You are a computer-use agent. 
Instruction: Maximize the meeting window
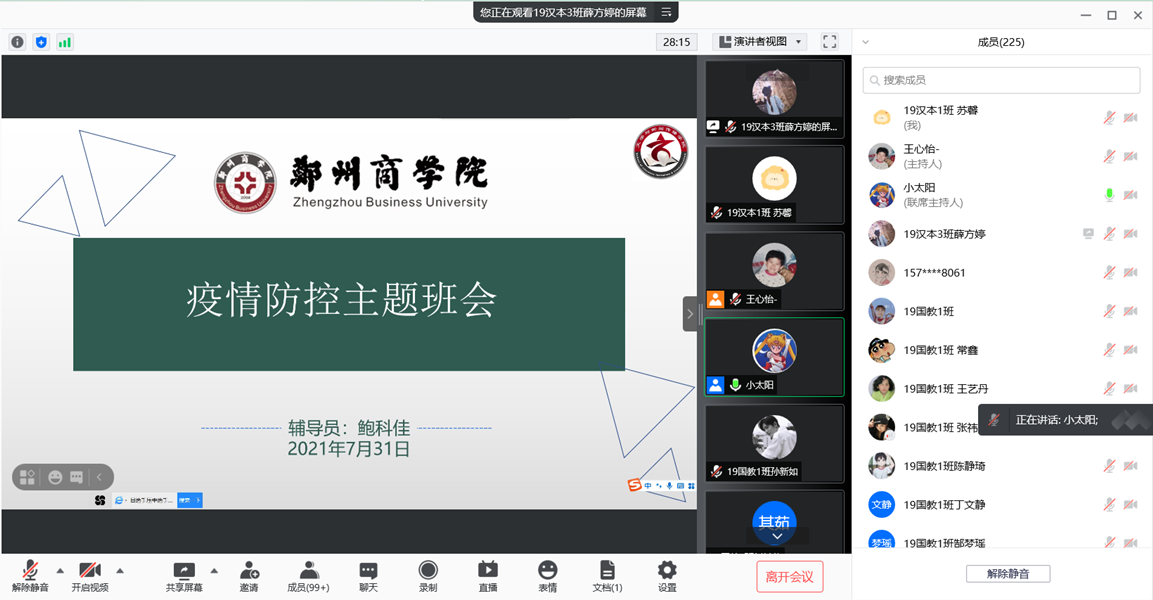pyautogui.click(x=1112, y=15)
